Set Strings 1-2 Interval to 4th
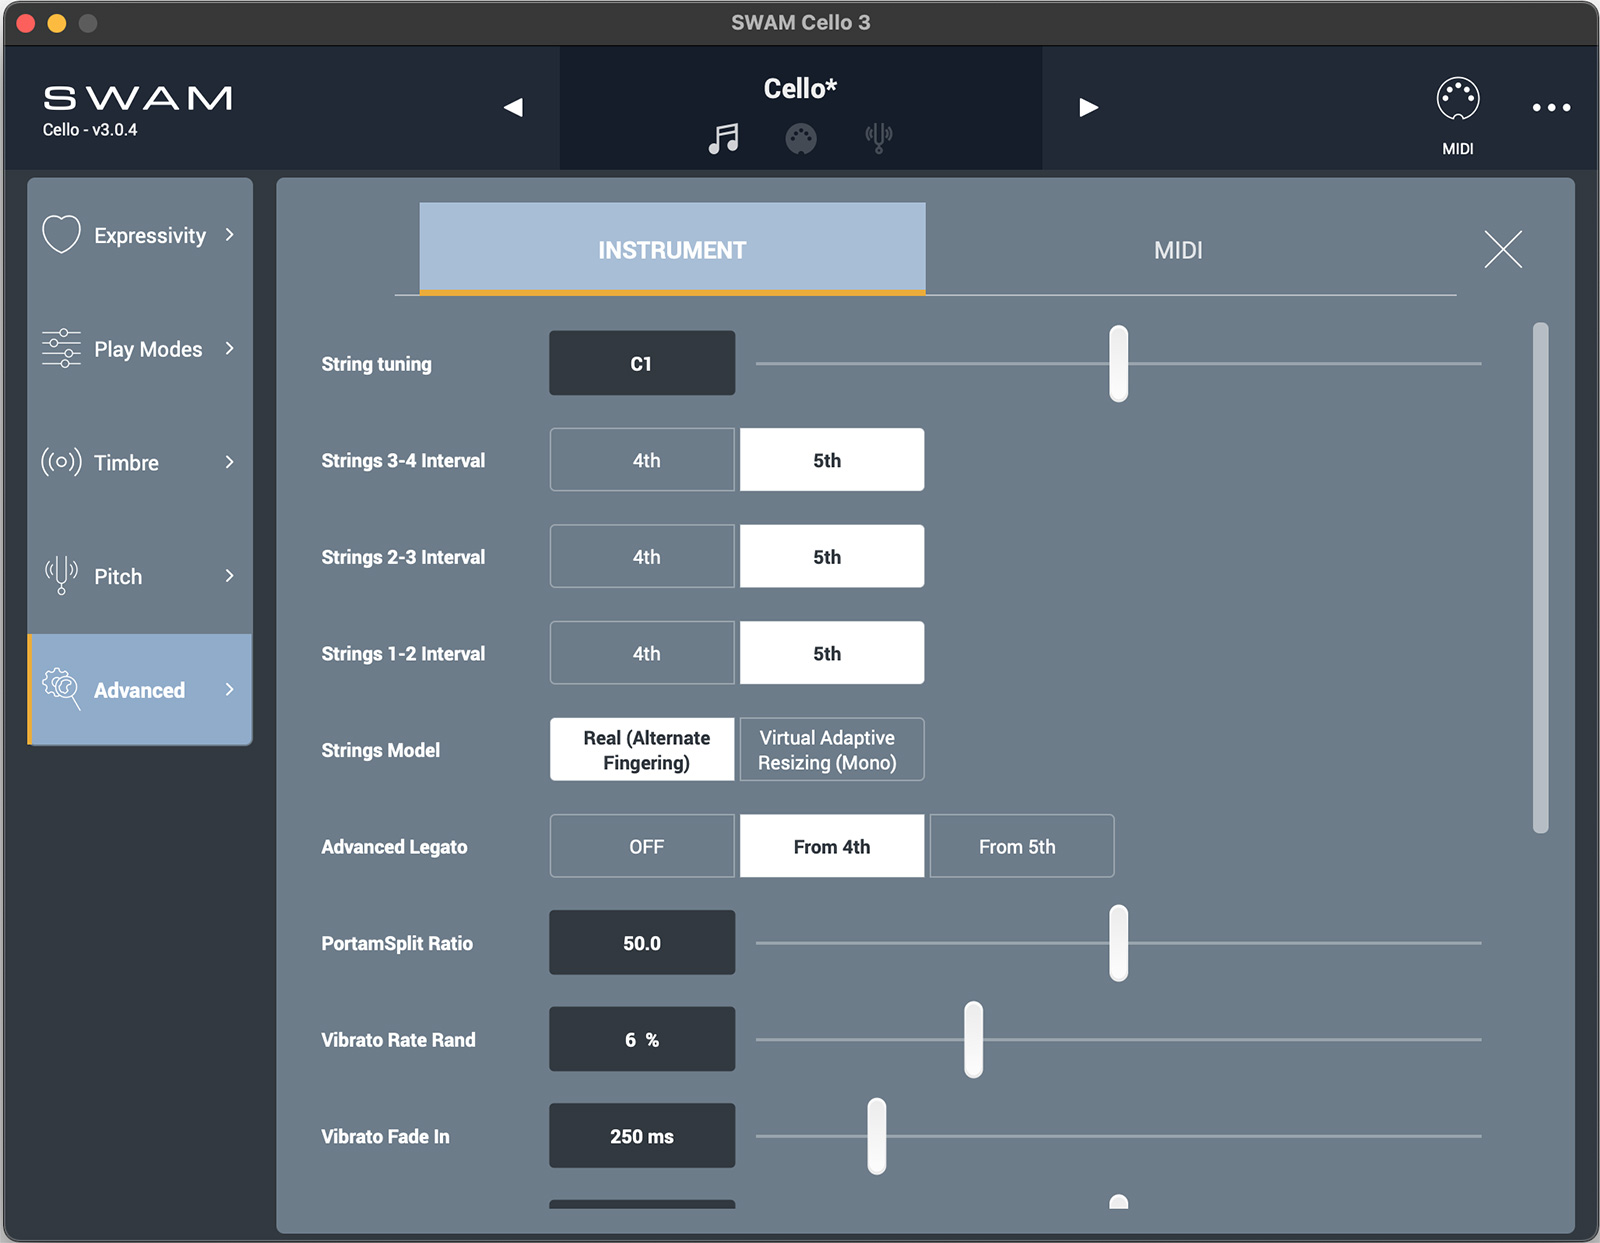The height and width of the screenshot is (1243, 1600). 642,653
